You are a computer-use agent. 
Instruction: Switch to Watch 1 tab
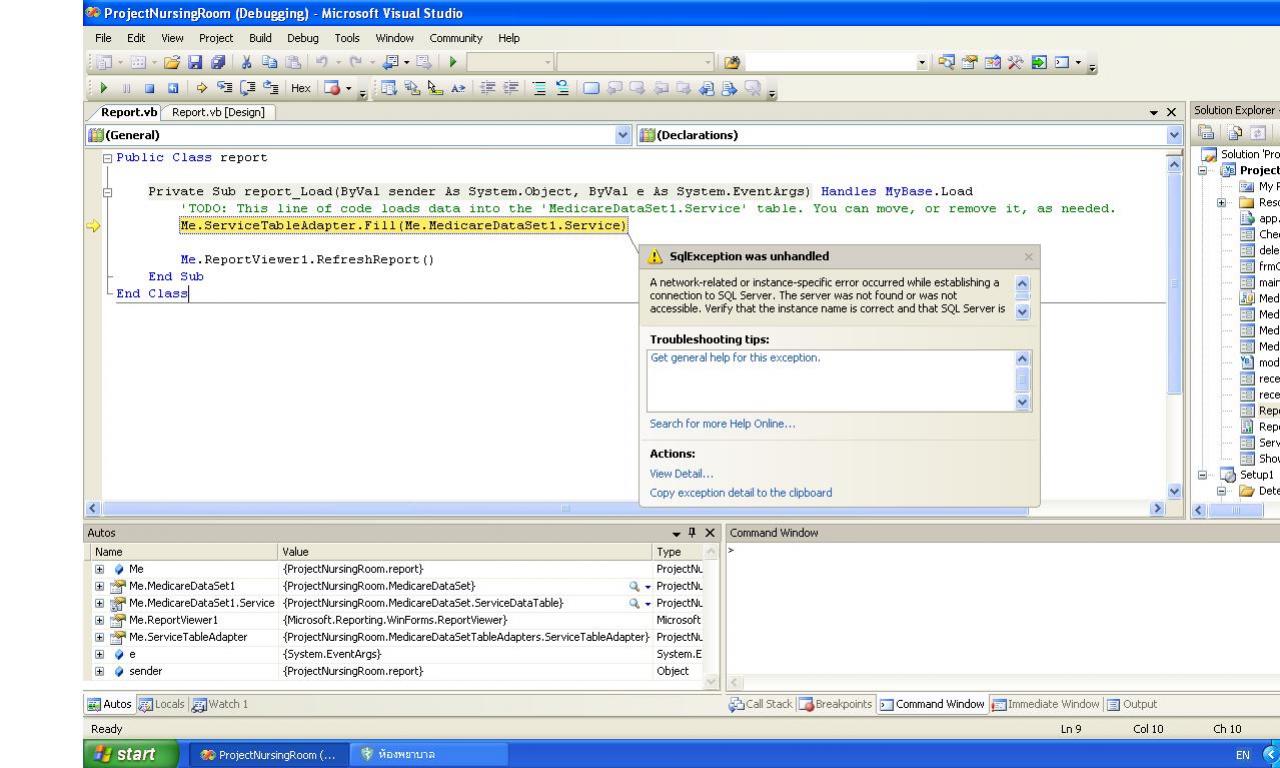(221, 704)
